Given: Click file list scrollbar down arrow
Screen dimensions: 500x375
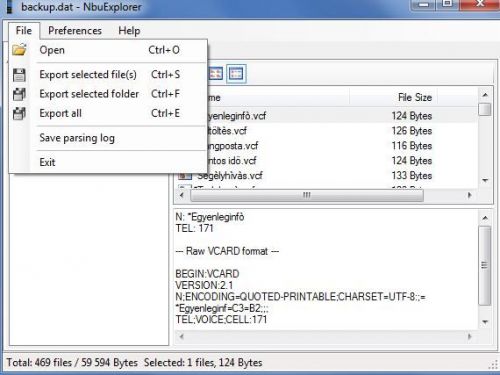Looking at the screenshot, I should click(x=485, y=180).
